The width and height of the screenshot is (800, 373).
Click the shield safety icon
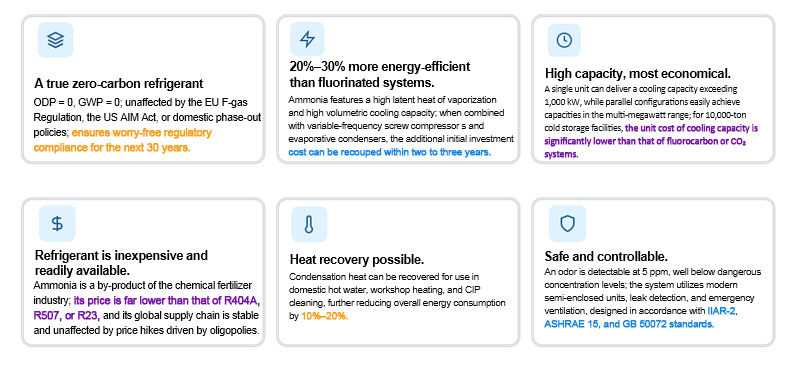(x=567, y=223)
